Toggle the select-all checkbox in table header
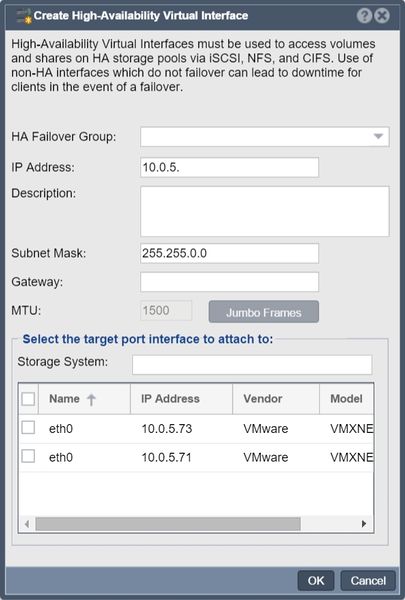The image size is (405, 600). coord(28,398)
